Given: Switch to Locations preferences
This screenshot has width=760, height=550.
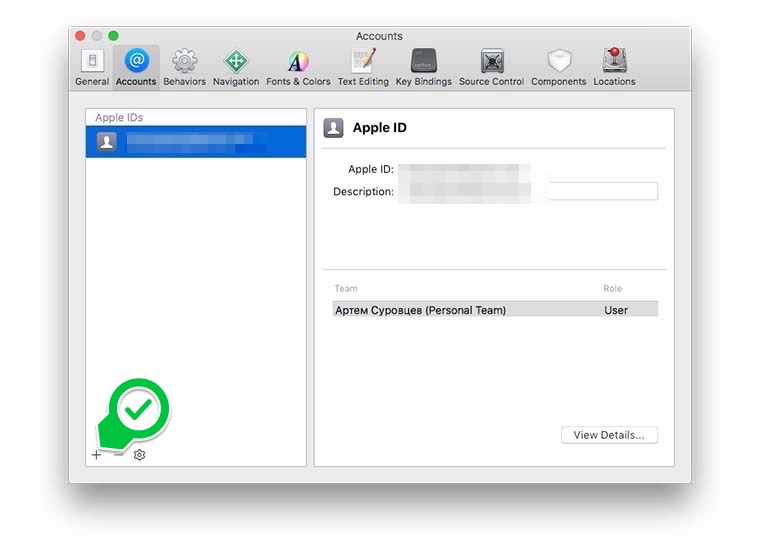Looking at the screenshot, I should click(x=614, y=67).
